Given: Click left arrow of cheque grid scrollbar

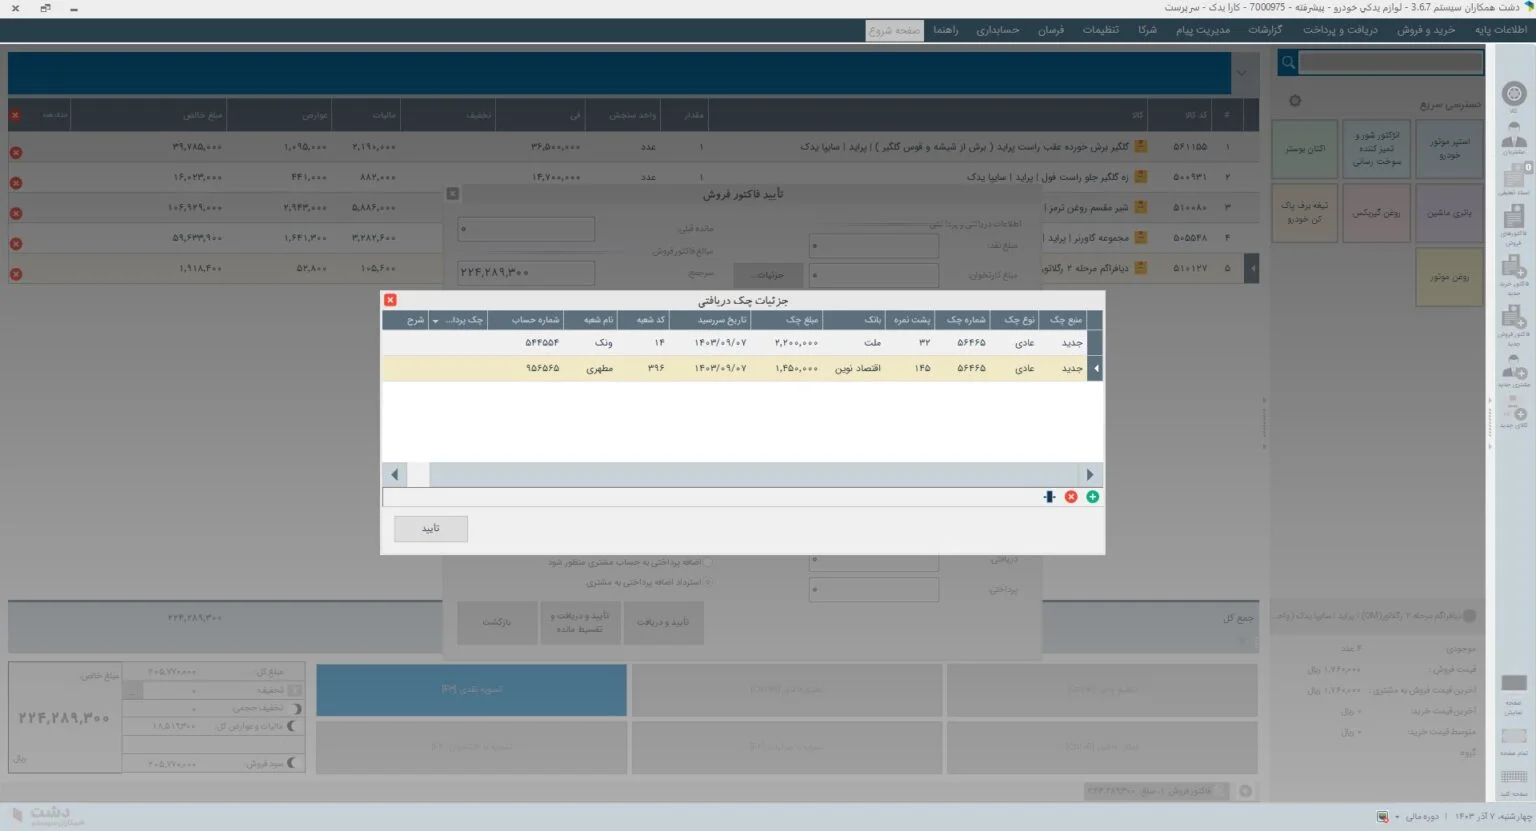Looking at the screenshot, I should tap(395, 475).
